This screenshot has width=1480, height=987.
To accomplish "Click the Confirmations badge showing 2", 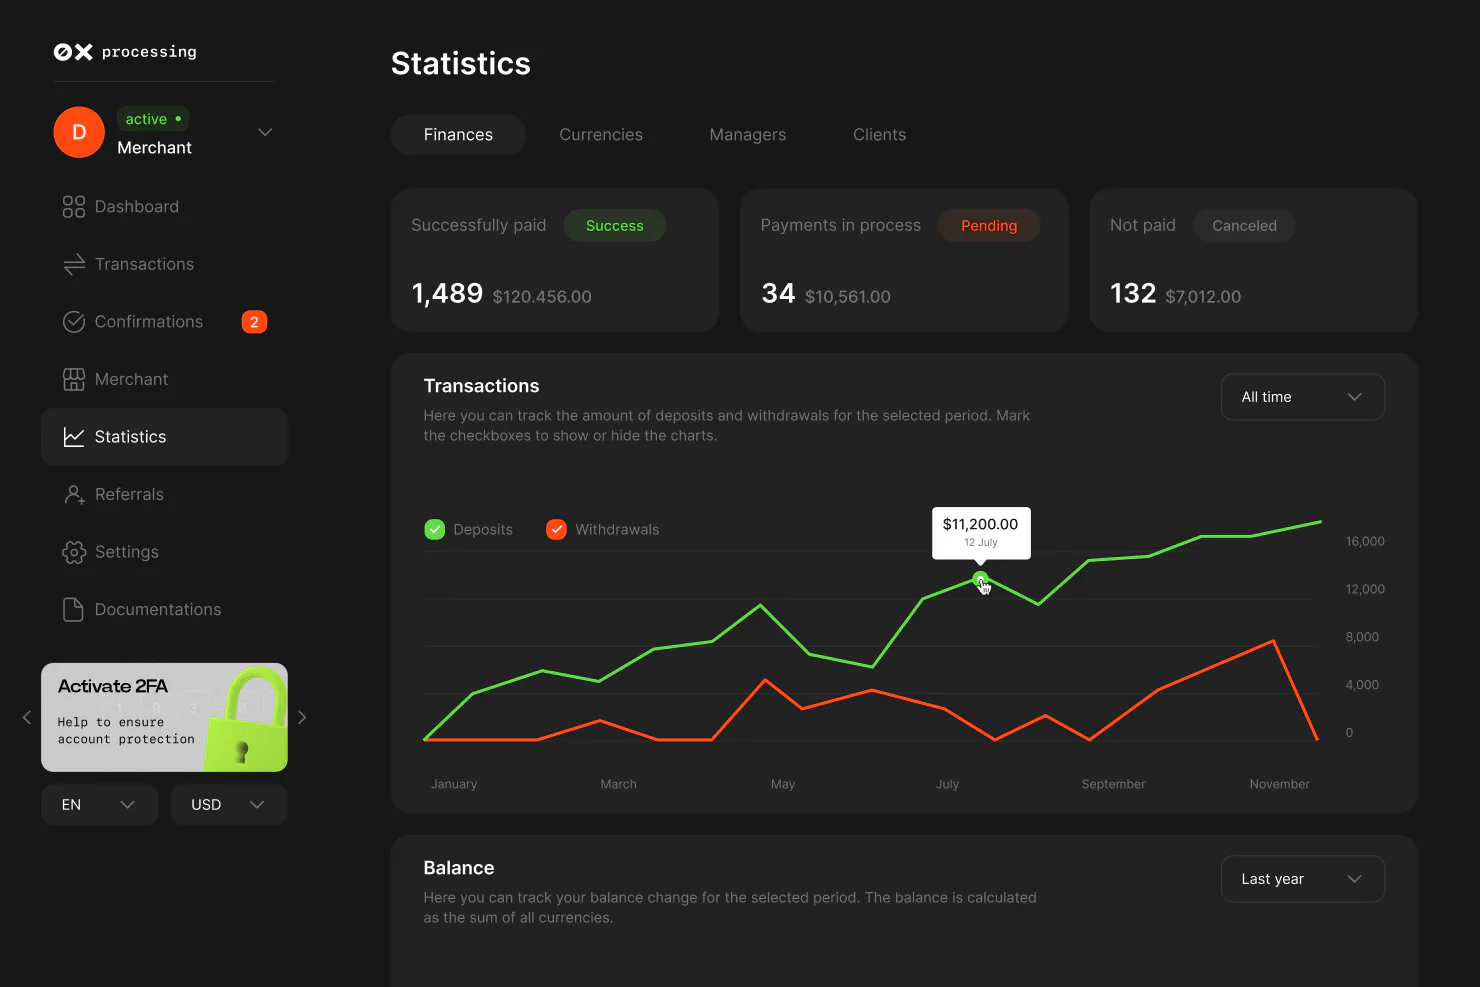I will point(254,322).
